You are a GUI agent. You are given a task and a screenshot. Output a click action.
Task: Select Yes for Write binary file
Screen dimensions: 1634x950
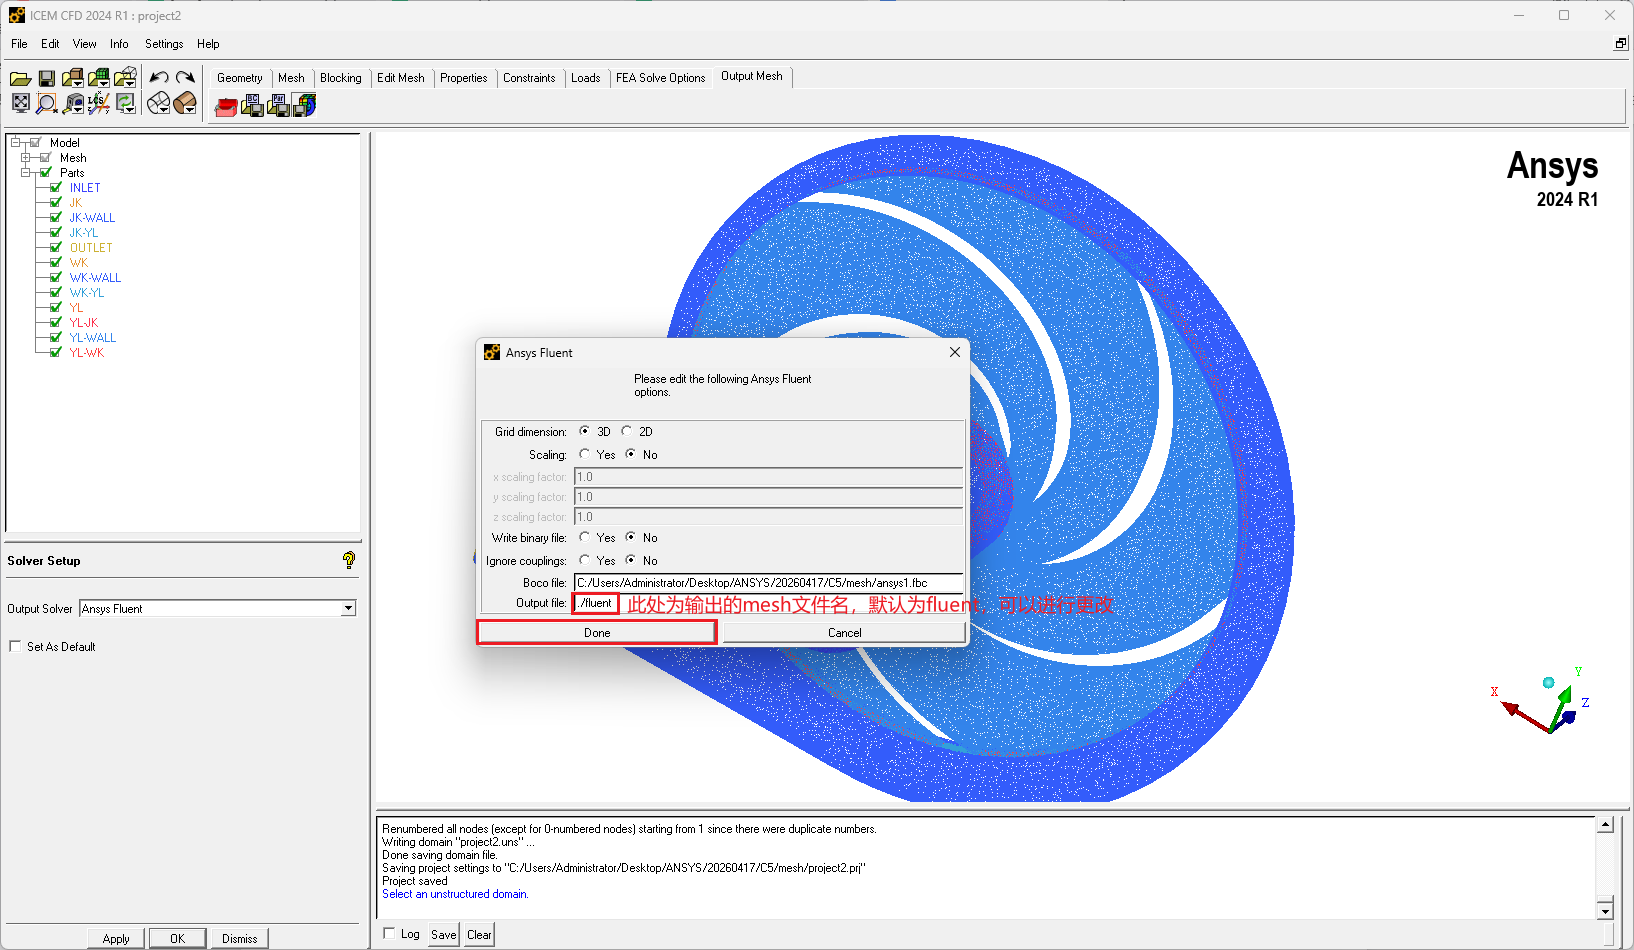point(585,537)
